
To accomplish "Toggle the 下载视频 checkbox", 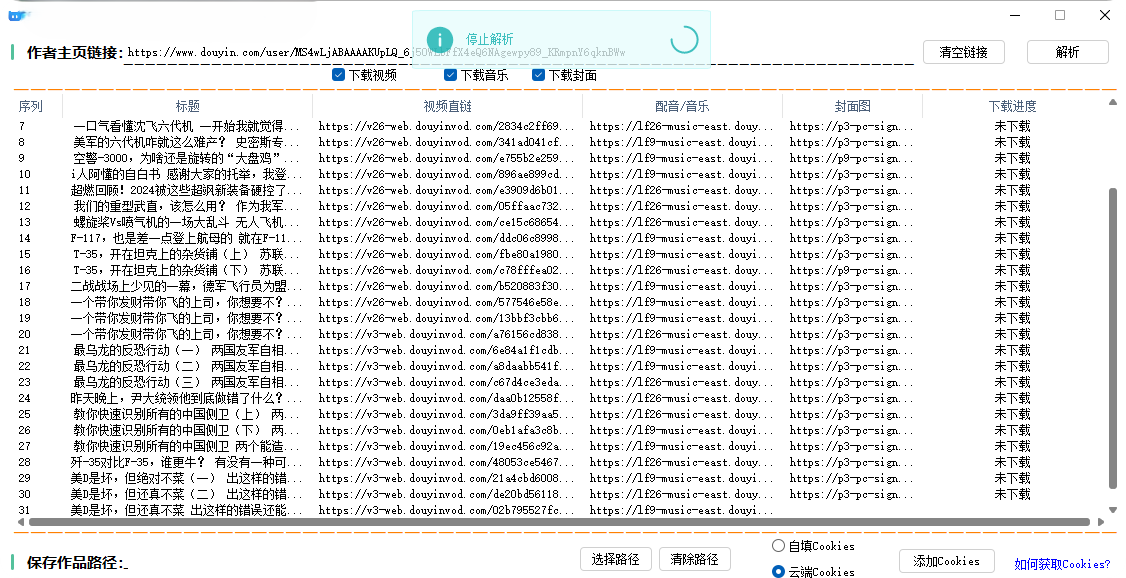I will coord(338,75).
